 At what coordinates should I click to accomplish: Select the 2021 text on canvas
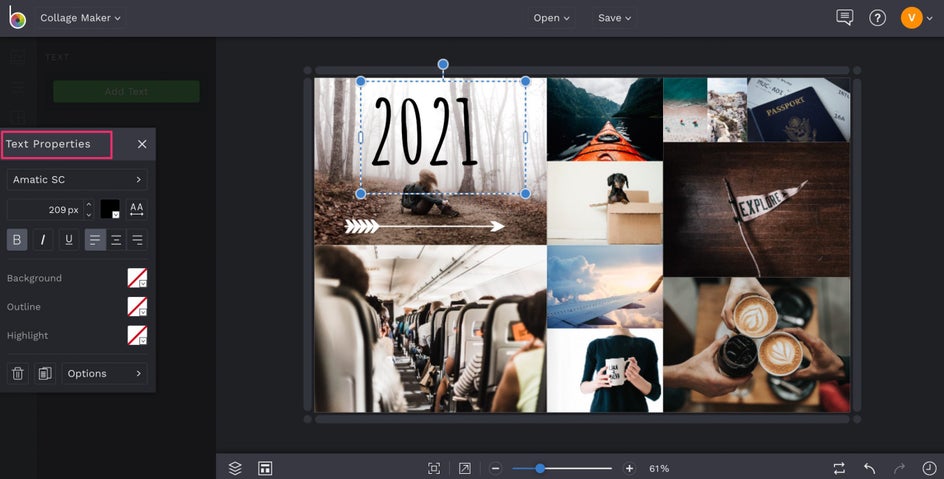[425, 132]
